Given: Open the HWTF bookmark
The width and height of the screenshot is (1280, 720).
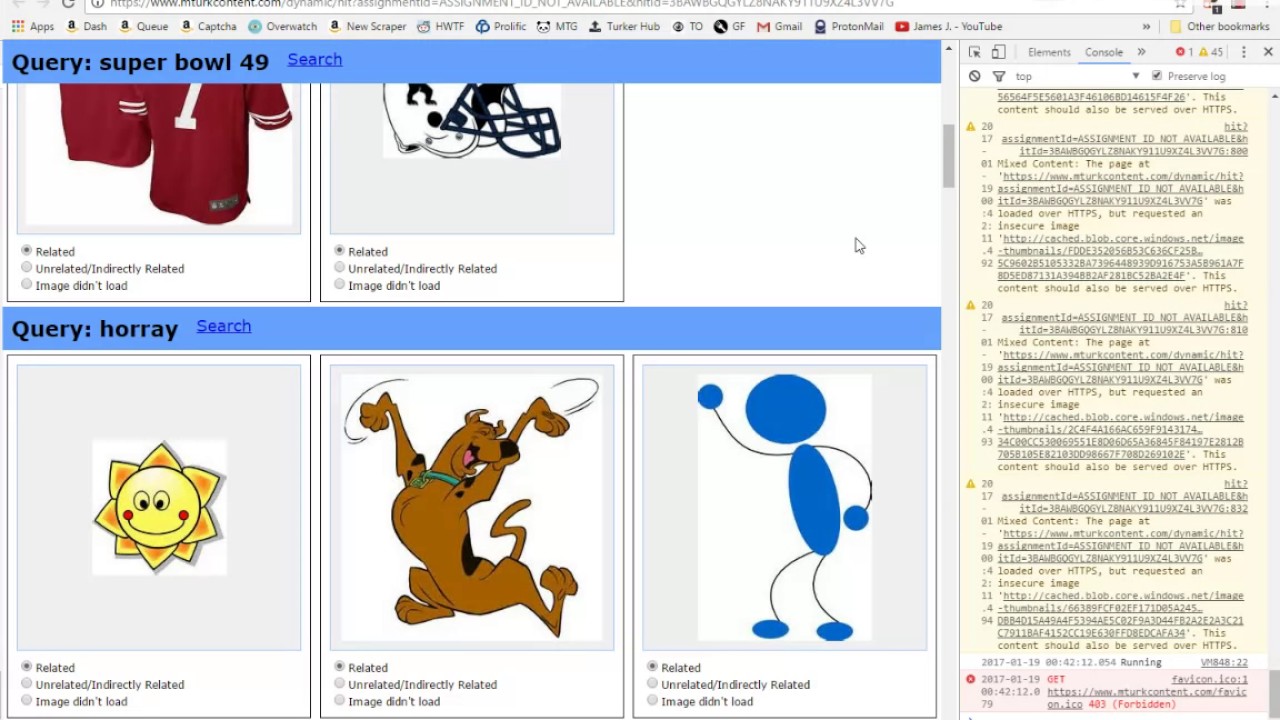Looking at the screenshot, I should point(441,27).
